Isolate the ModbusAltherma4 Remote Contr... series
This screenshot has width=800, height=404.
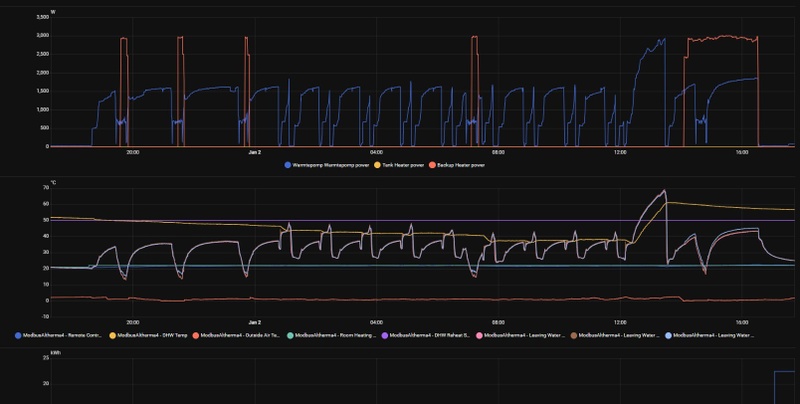62,336
